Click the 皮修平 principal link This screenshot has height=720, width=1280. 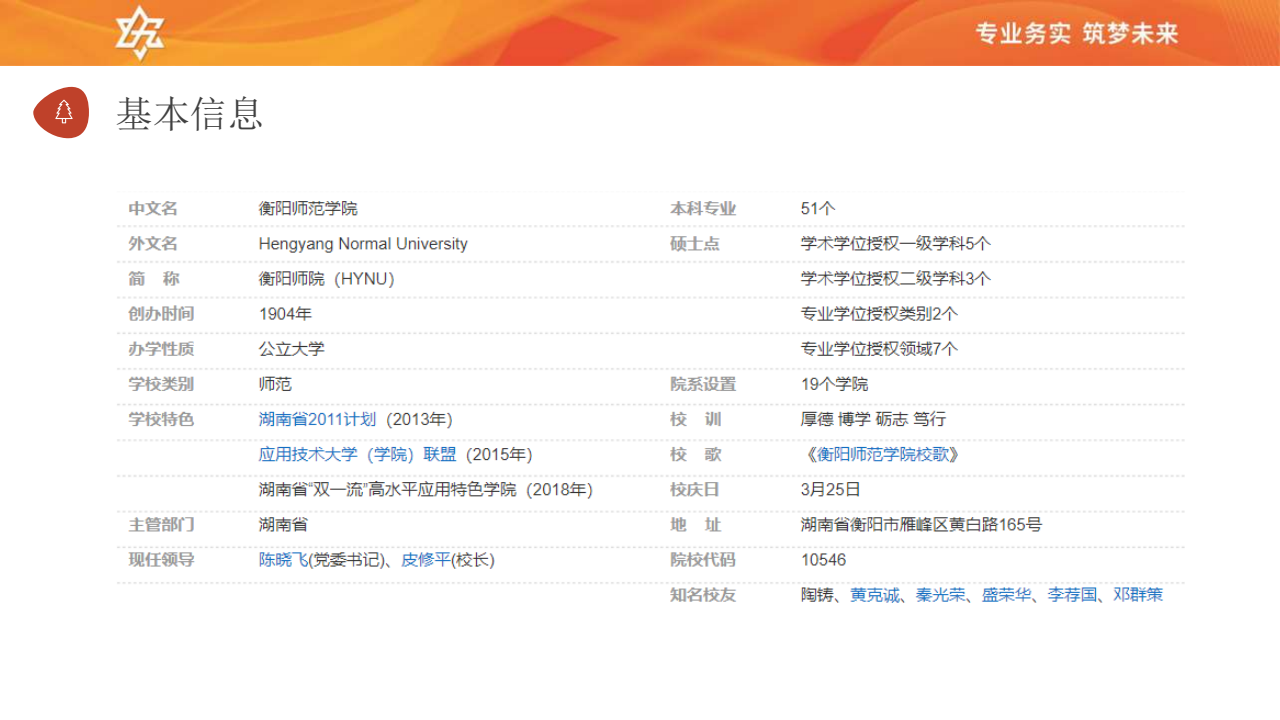(425, 560)
